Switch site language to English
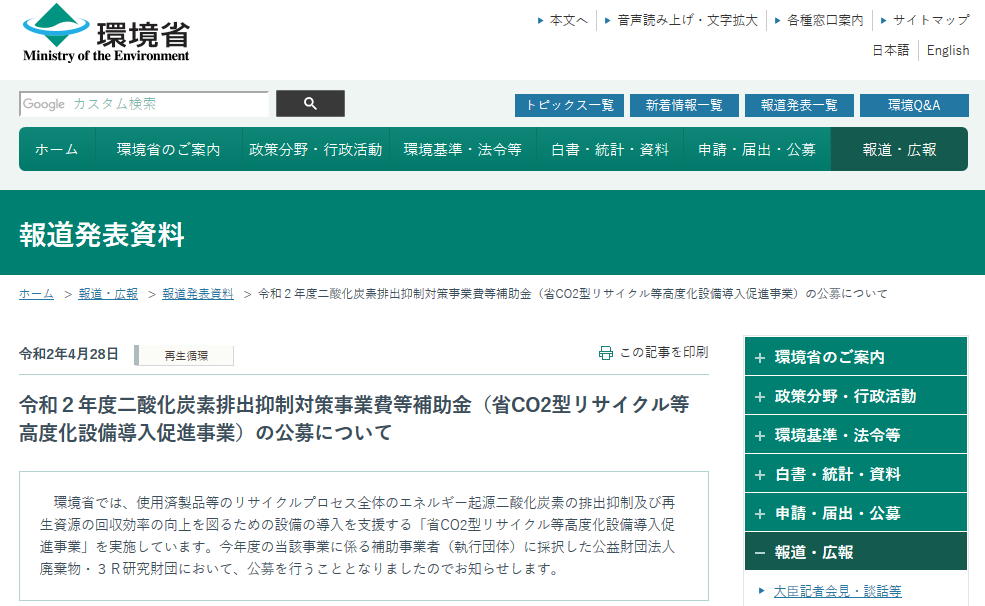The height and width of the screenshot is (606, 985). (947, 50)
